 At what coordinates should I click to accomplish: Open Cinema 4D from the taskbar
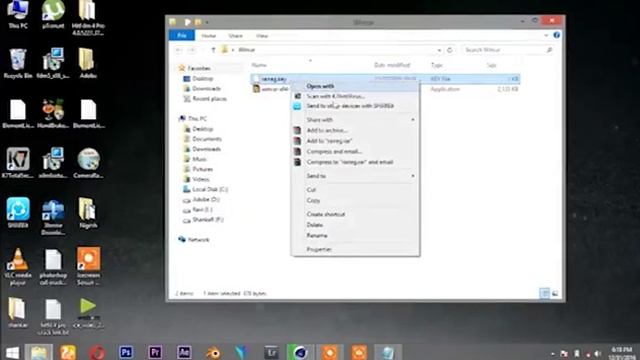pyautogui.click(x=300, y=352)
